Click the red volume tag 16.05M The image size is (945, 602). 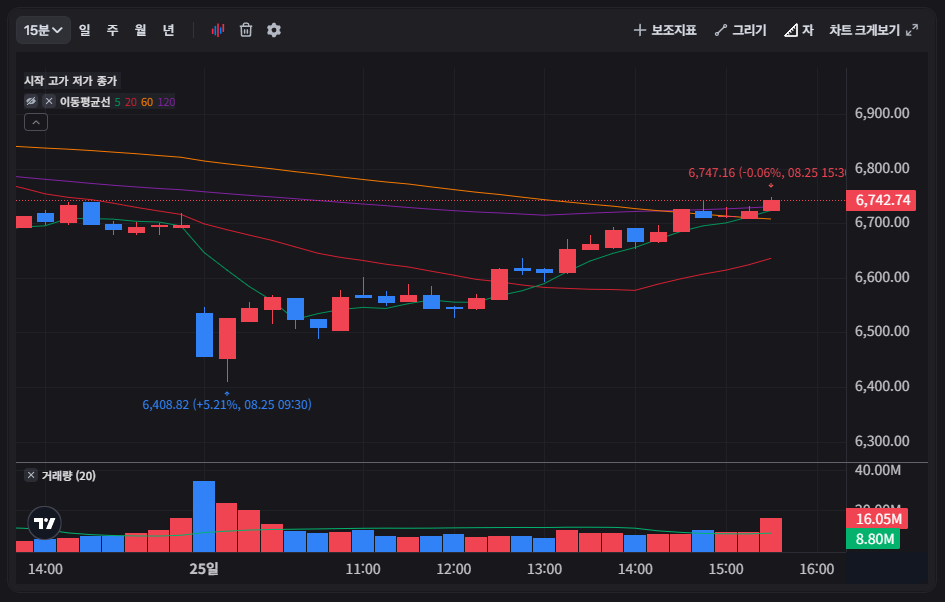click(877, 519)
